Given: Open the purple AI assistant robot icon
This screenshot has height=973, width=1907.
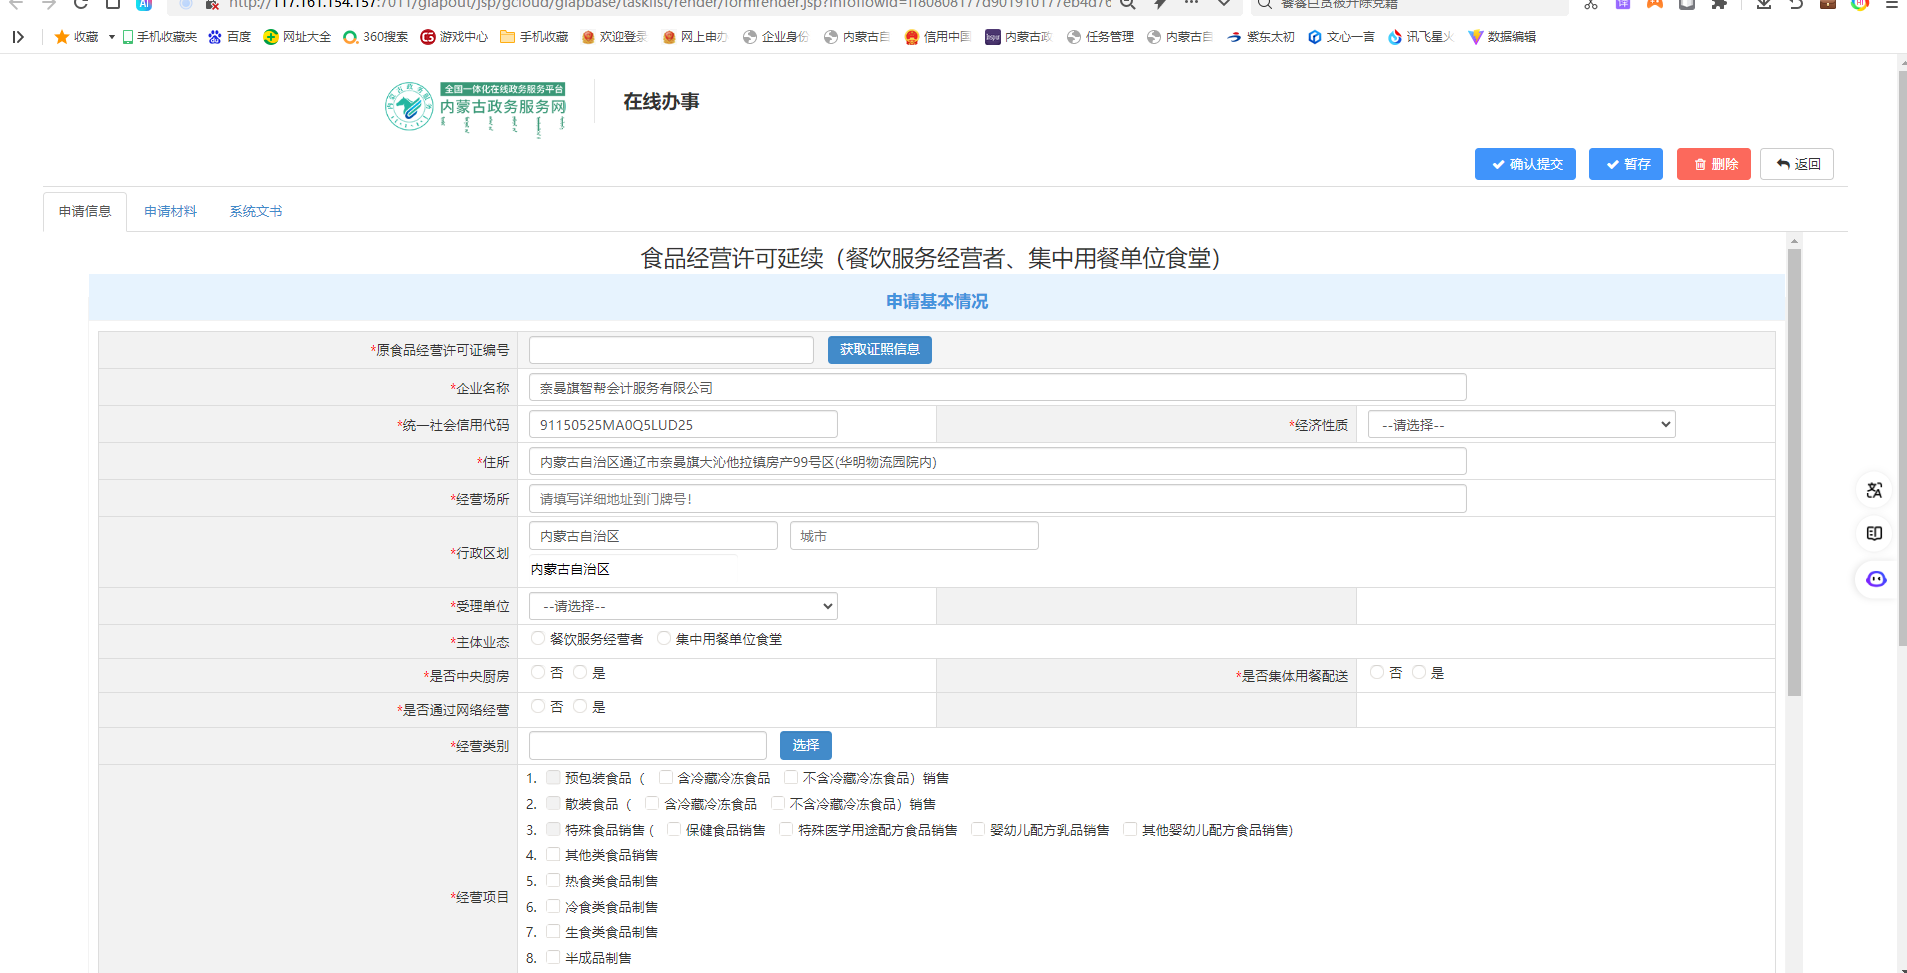Looking at the screenshot, I should pyautogui.click(x=1875, y=579).
